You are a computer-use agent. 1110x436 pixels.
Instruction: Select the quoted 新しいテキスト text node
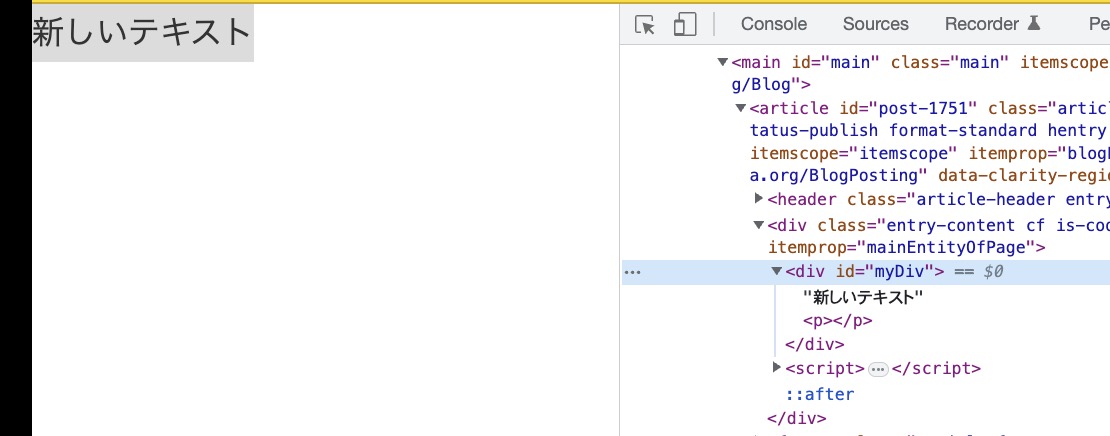[862, 297]
